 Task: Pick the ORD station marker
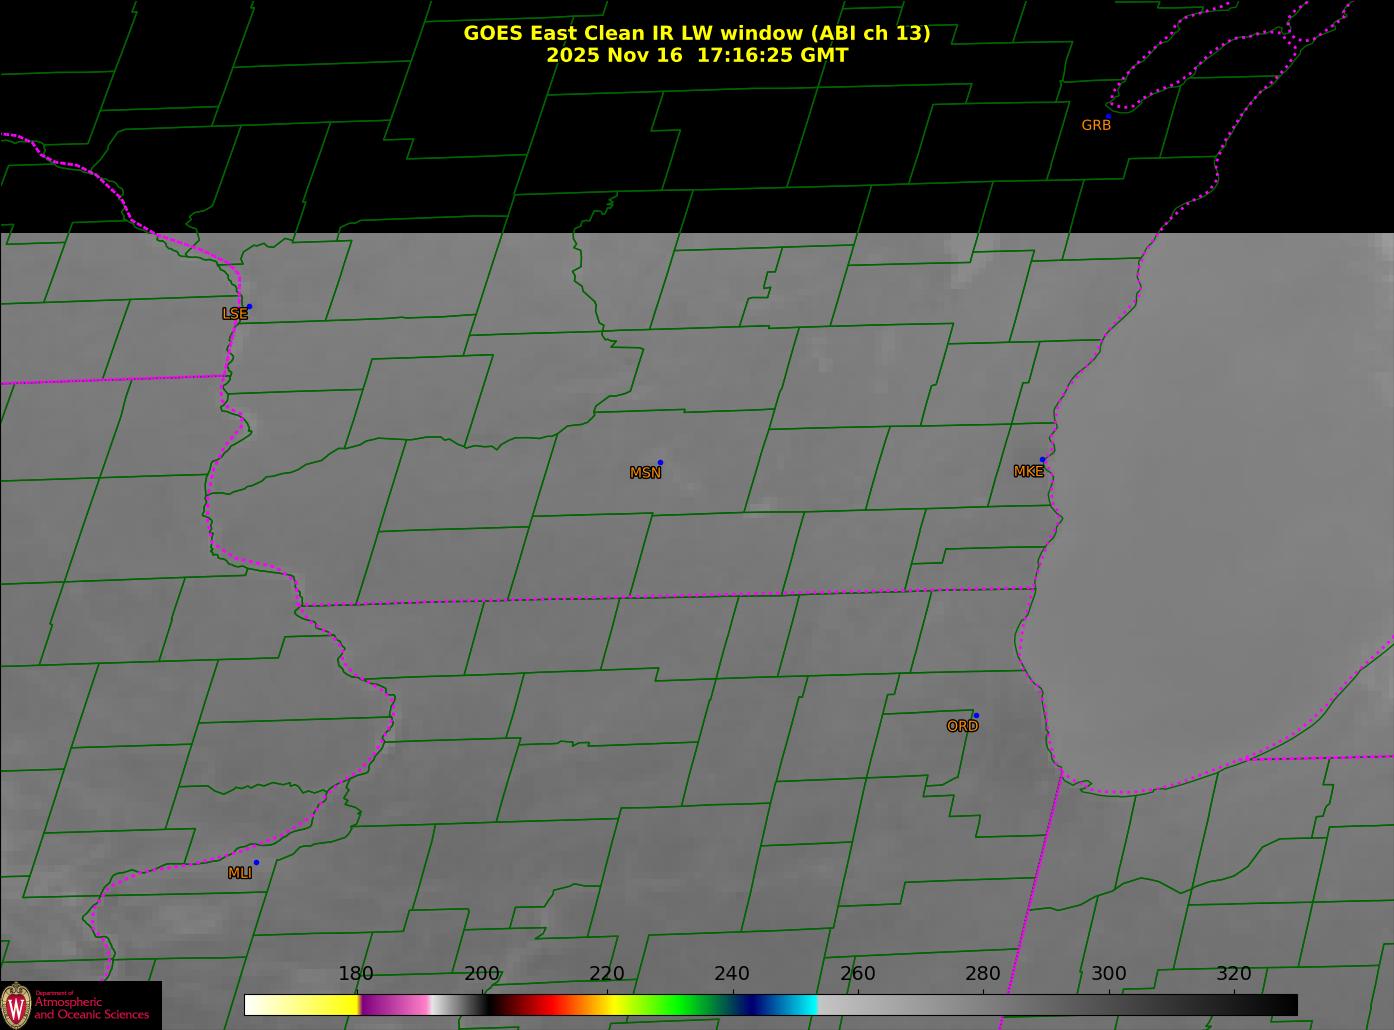975,716
